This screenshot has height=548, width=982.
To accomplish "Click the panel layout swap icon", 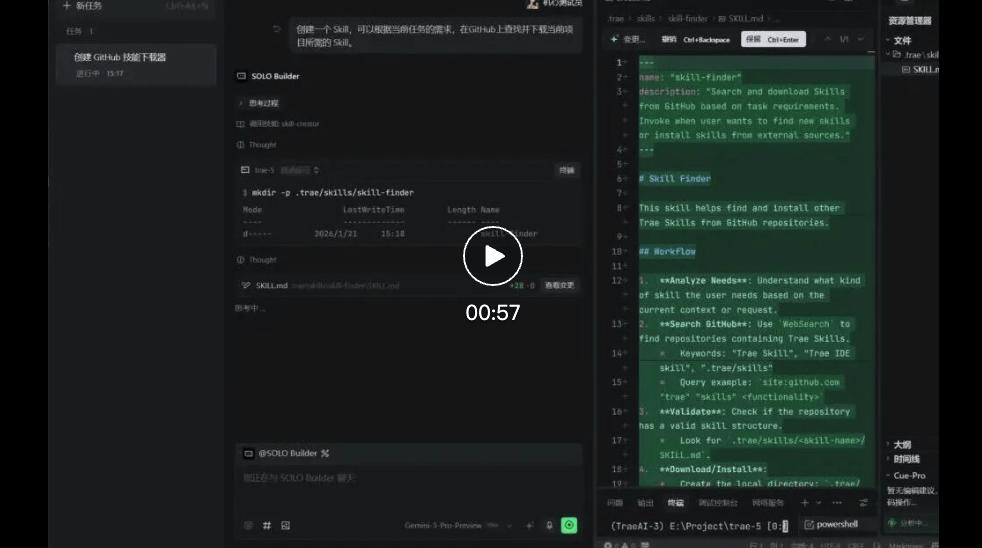I will [864, 502].
